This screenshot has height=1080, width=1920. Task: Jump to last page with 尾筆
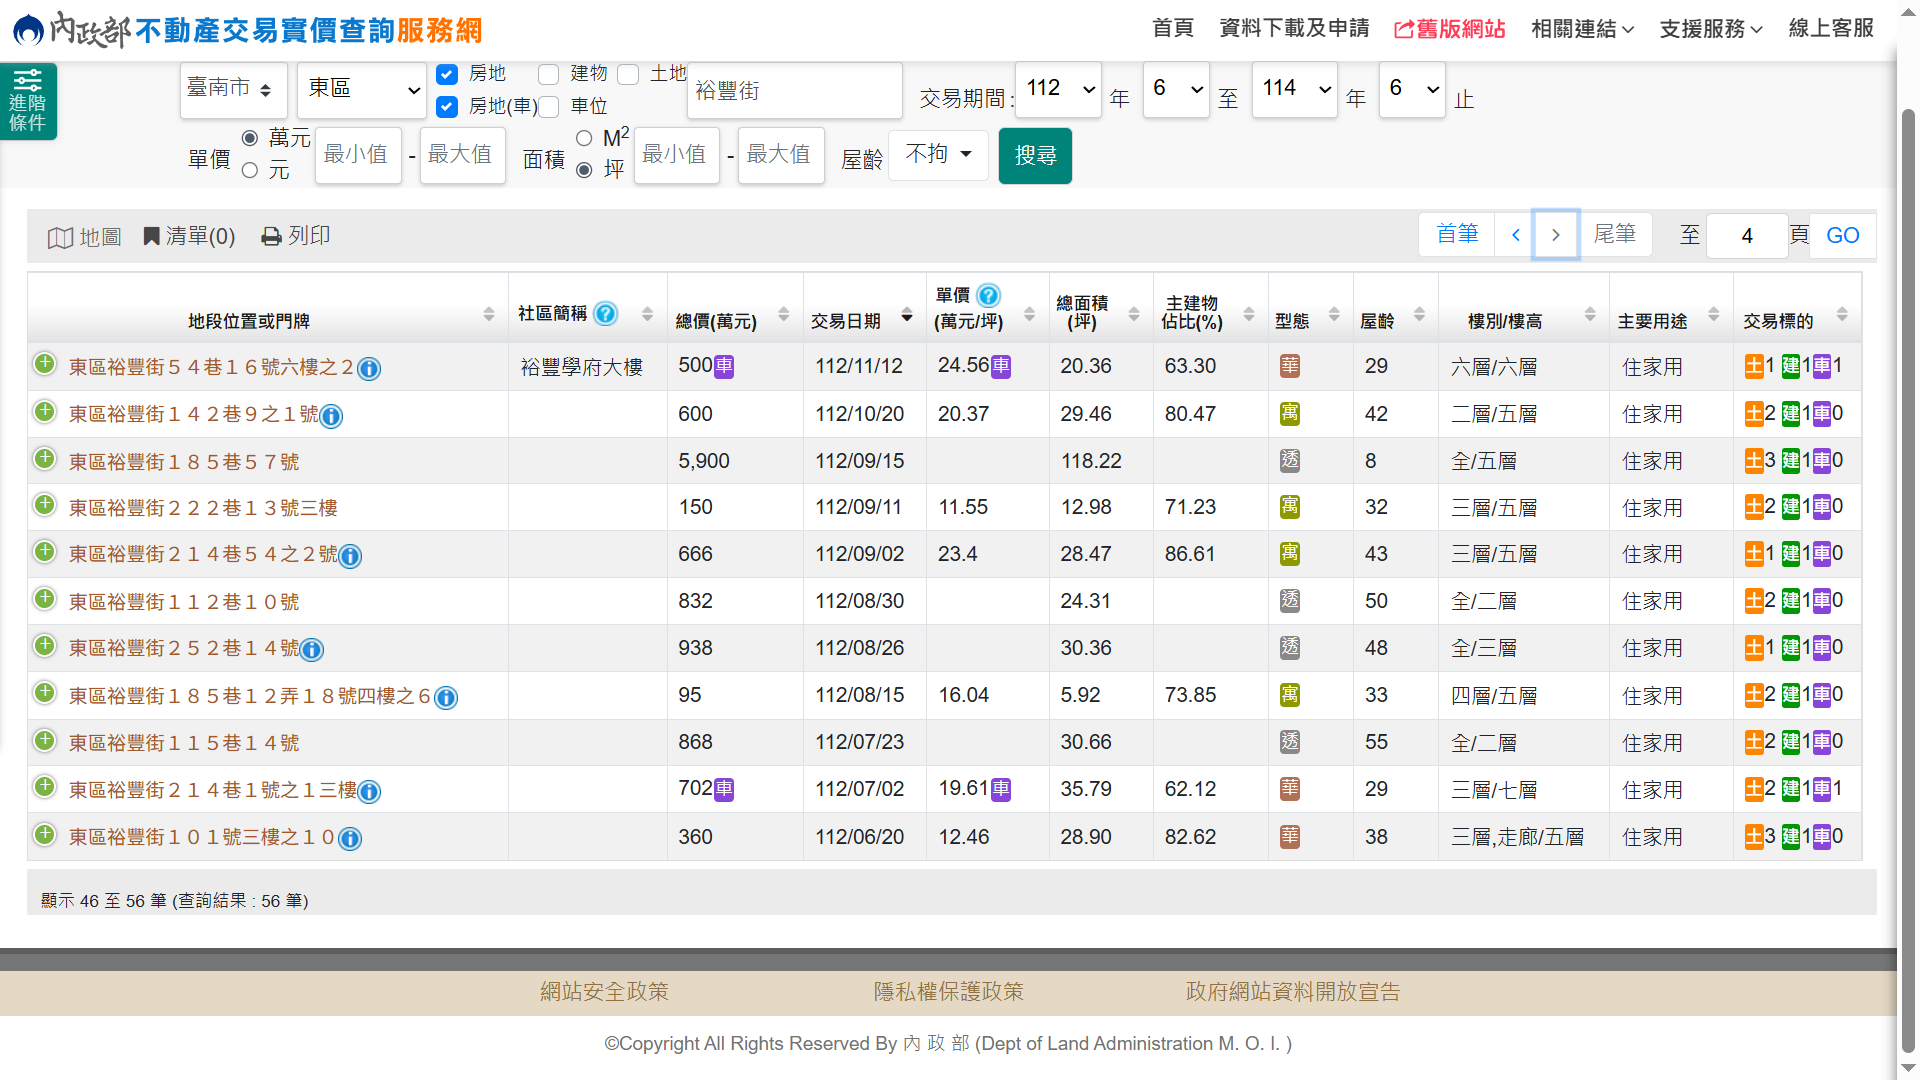click(x=1615, y=235)
